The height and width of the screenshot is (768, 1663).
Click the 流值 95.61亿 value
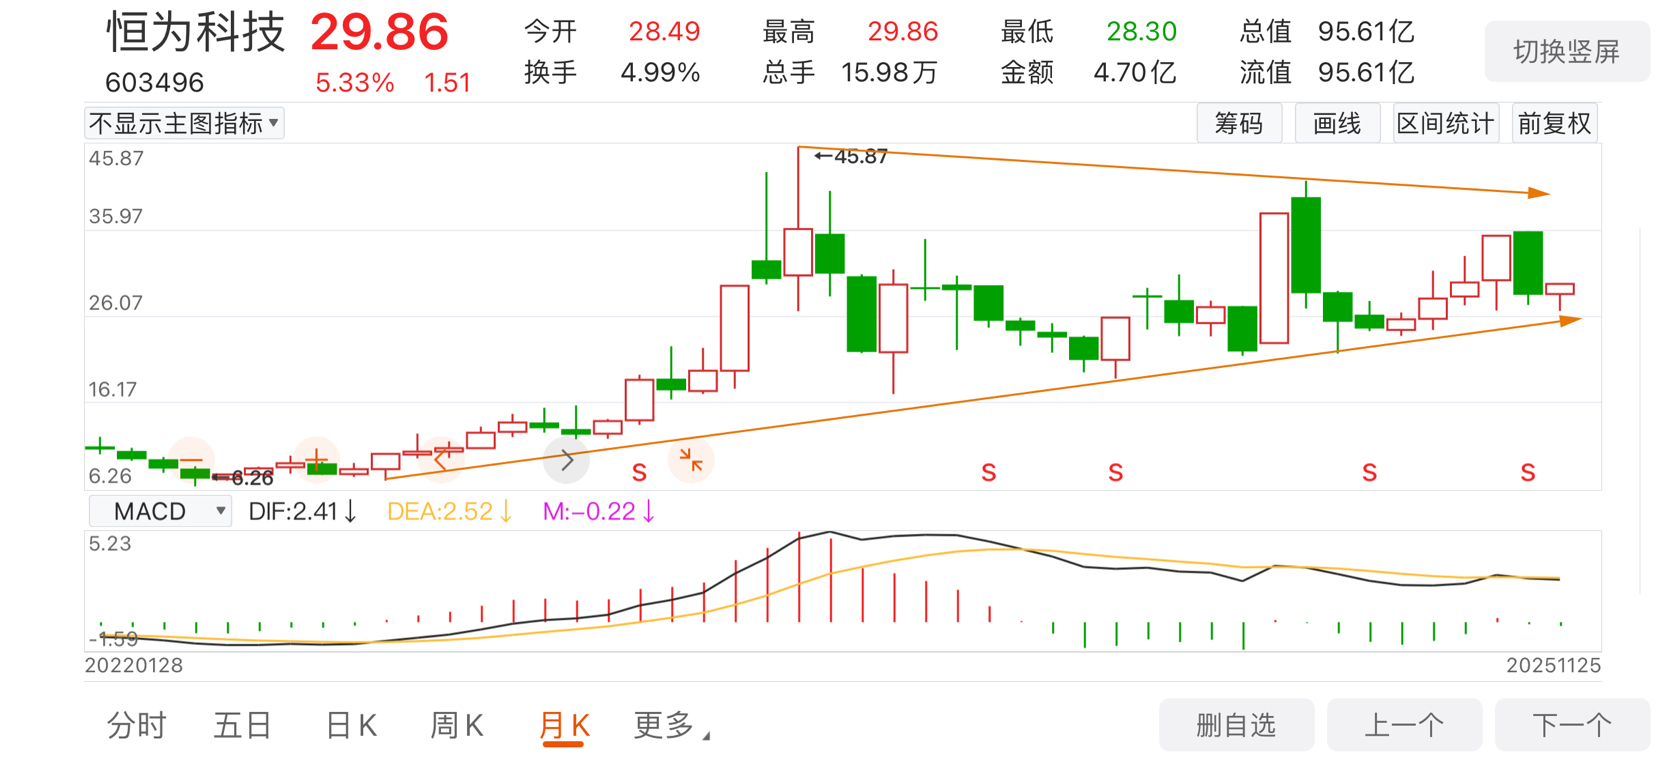tap(1366, 72)
